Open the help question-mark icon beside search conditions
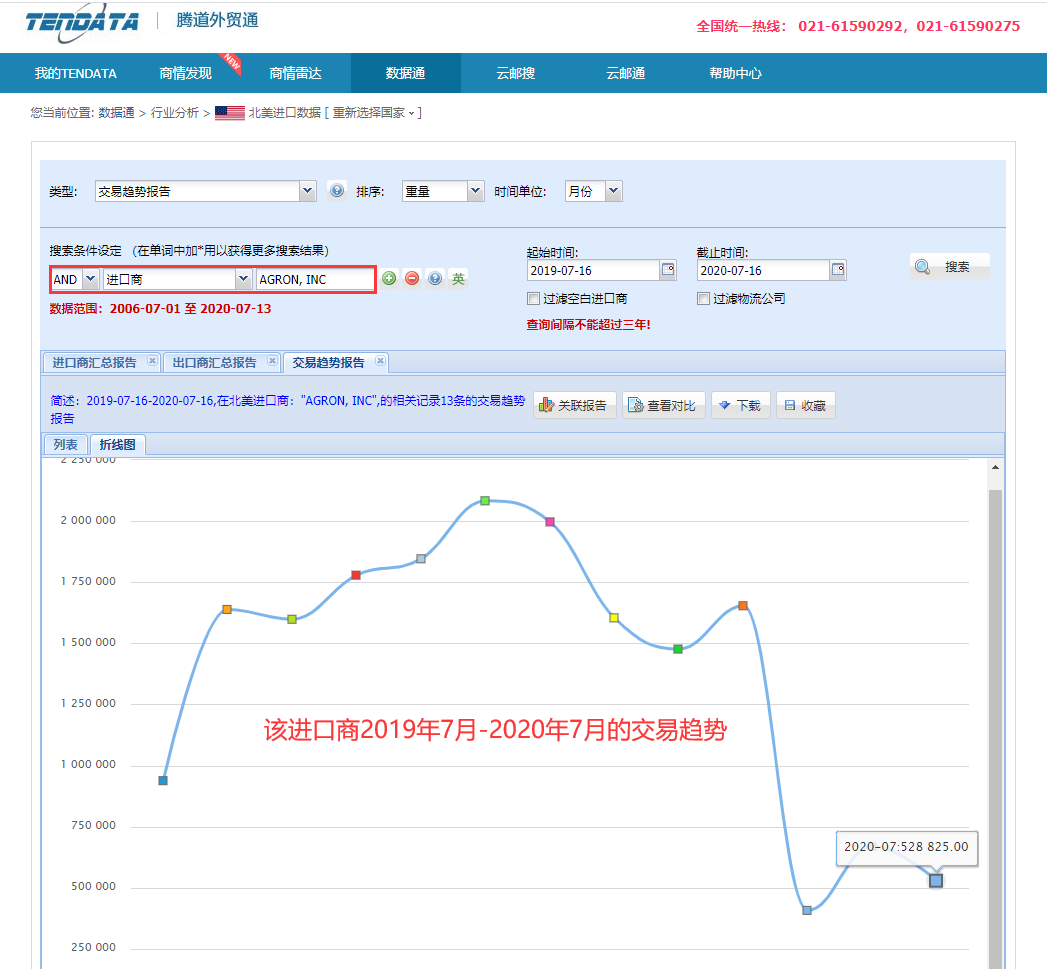 [x=435, y=278]
